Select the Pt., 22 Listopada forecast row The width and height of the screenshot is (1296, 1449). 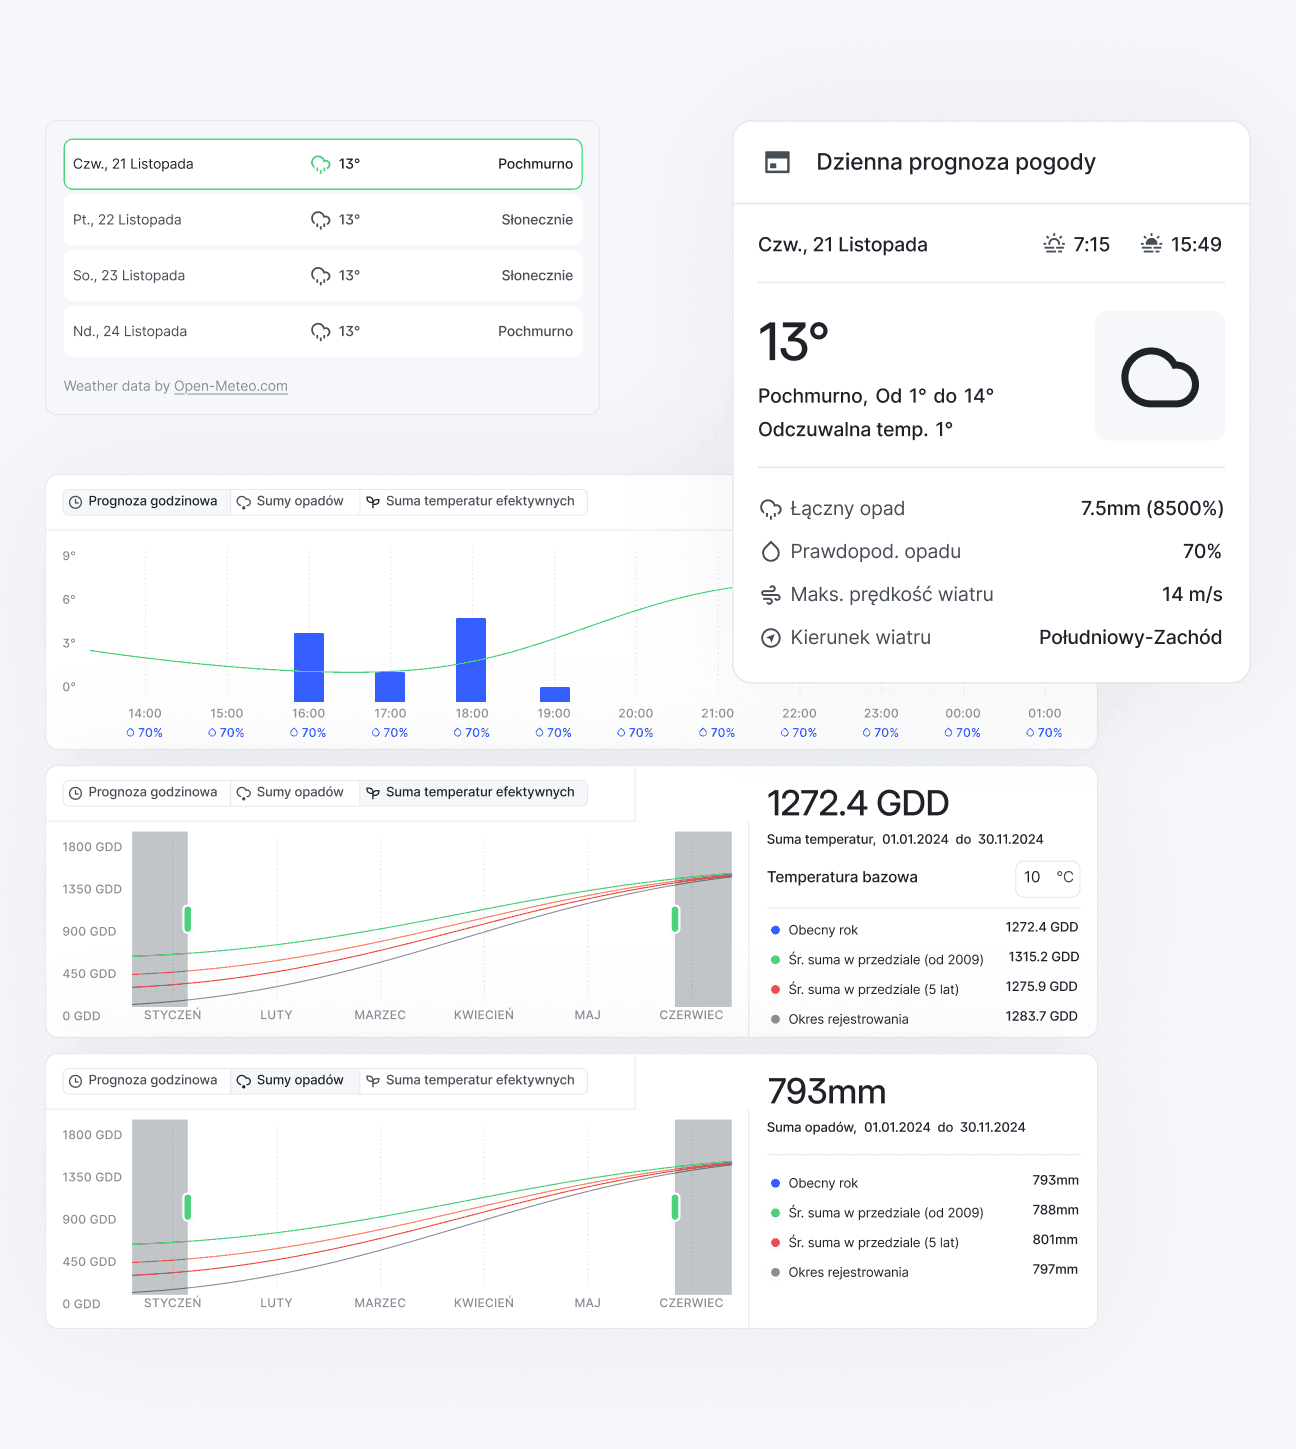tap(322, 220)
